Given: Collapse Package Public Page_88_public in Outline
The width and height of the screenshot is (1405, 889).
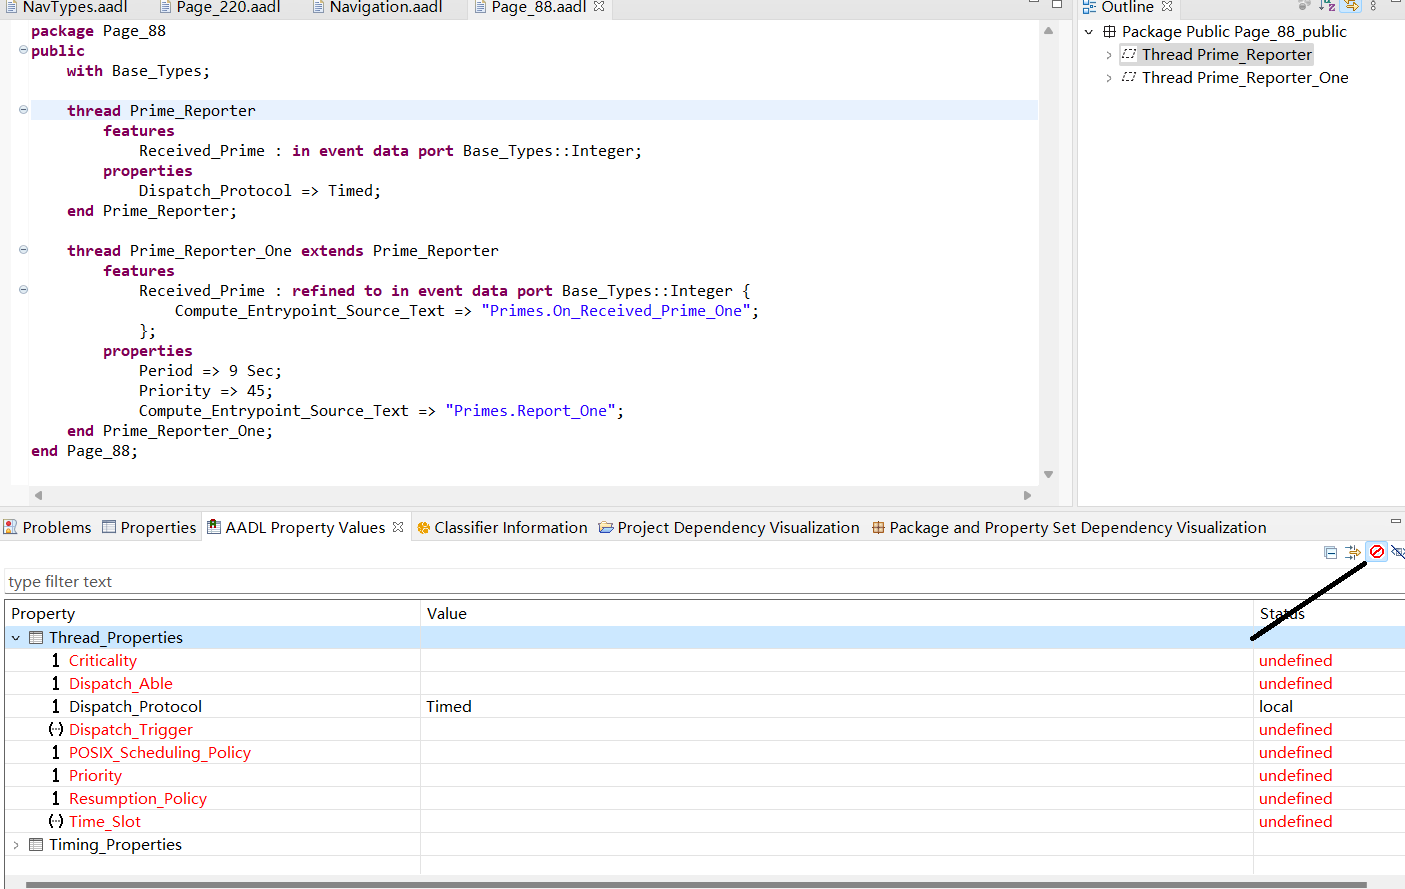Looking at the screenshot, I should [x=1089, y=32].
